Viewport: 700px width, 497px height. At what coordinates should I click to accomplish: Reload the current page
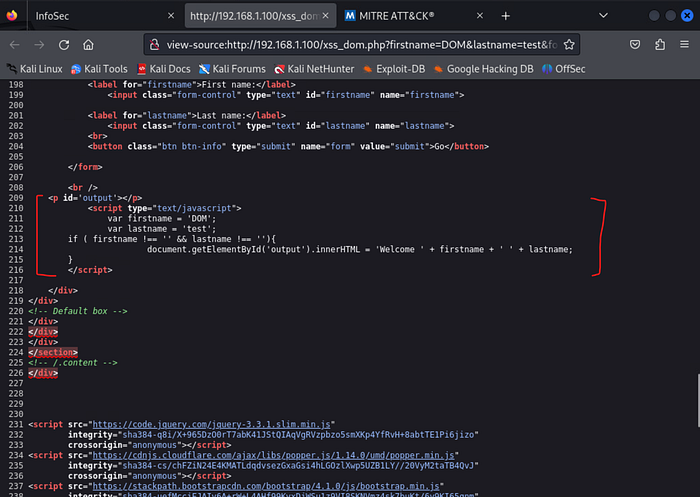64,45
